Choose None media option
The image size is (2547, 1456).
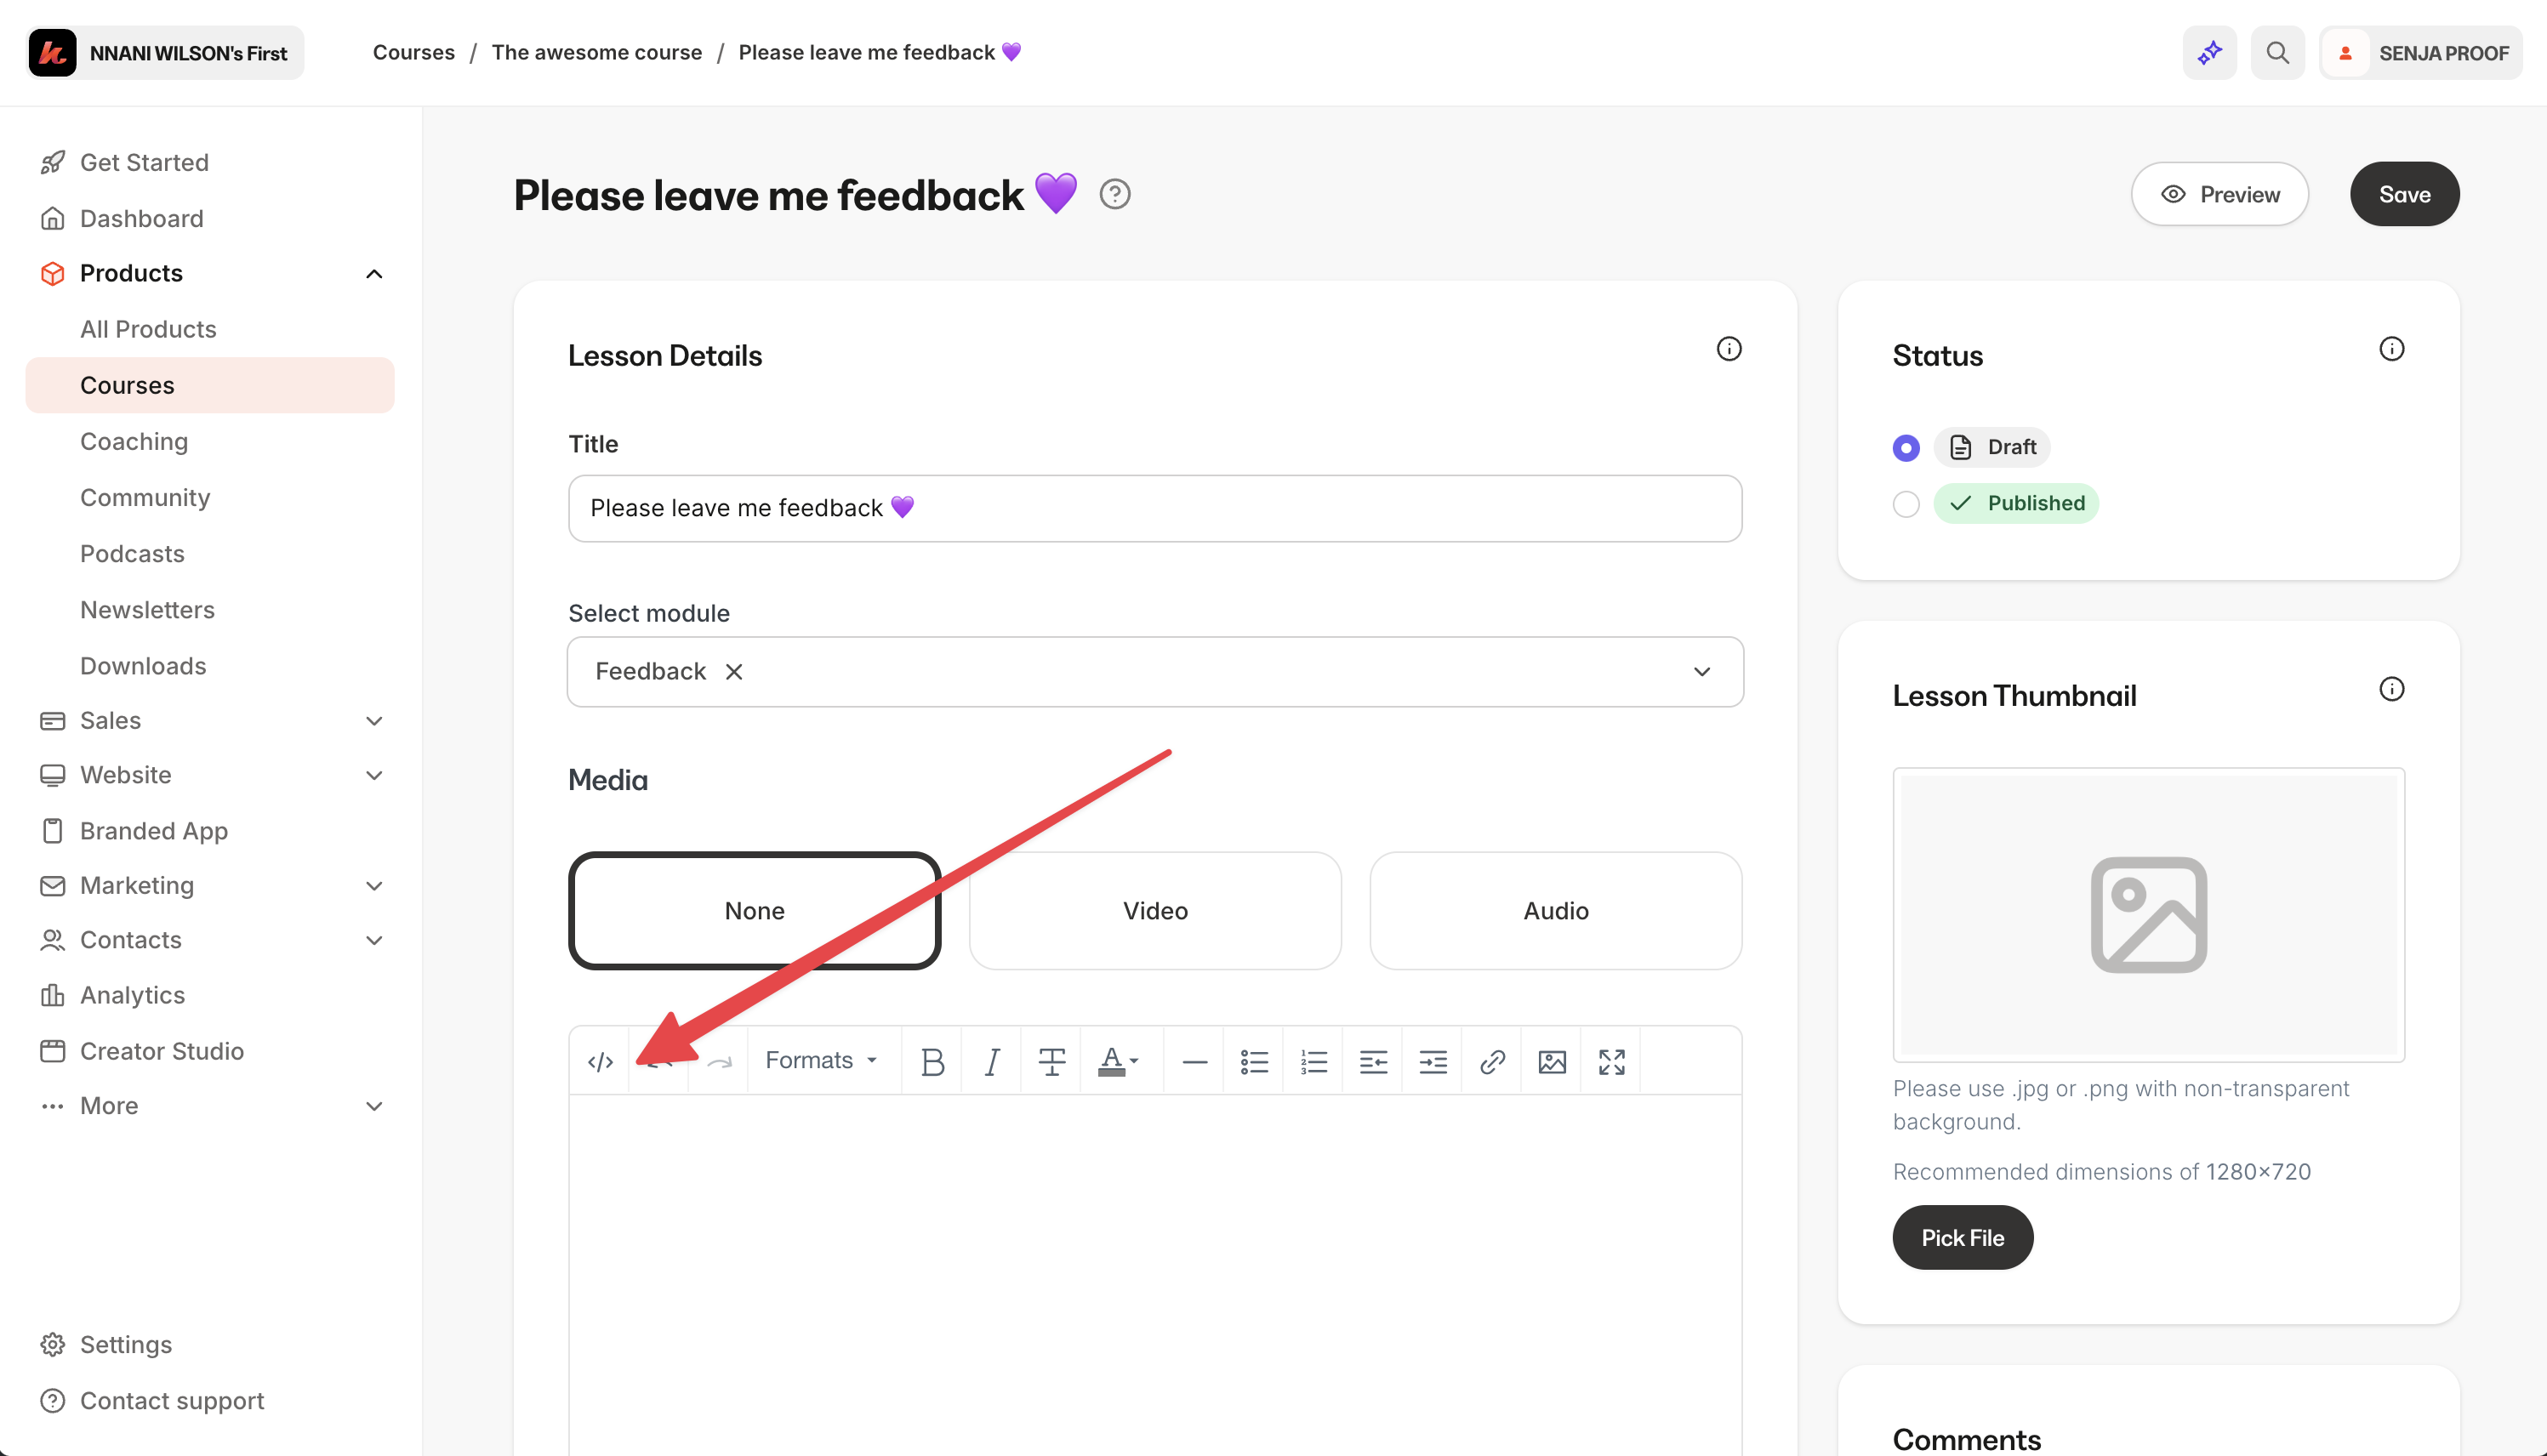[x=754, y=911]
